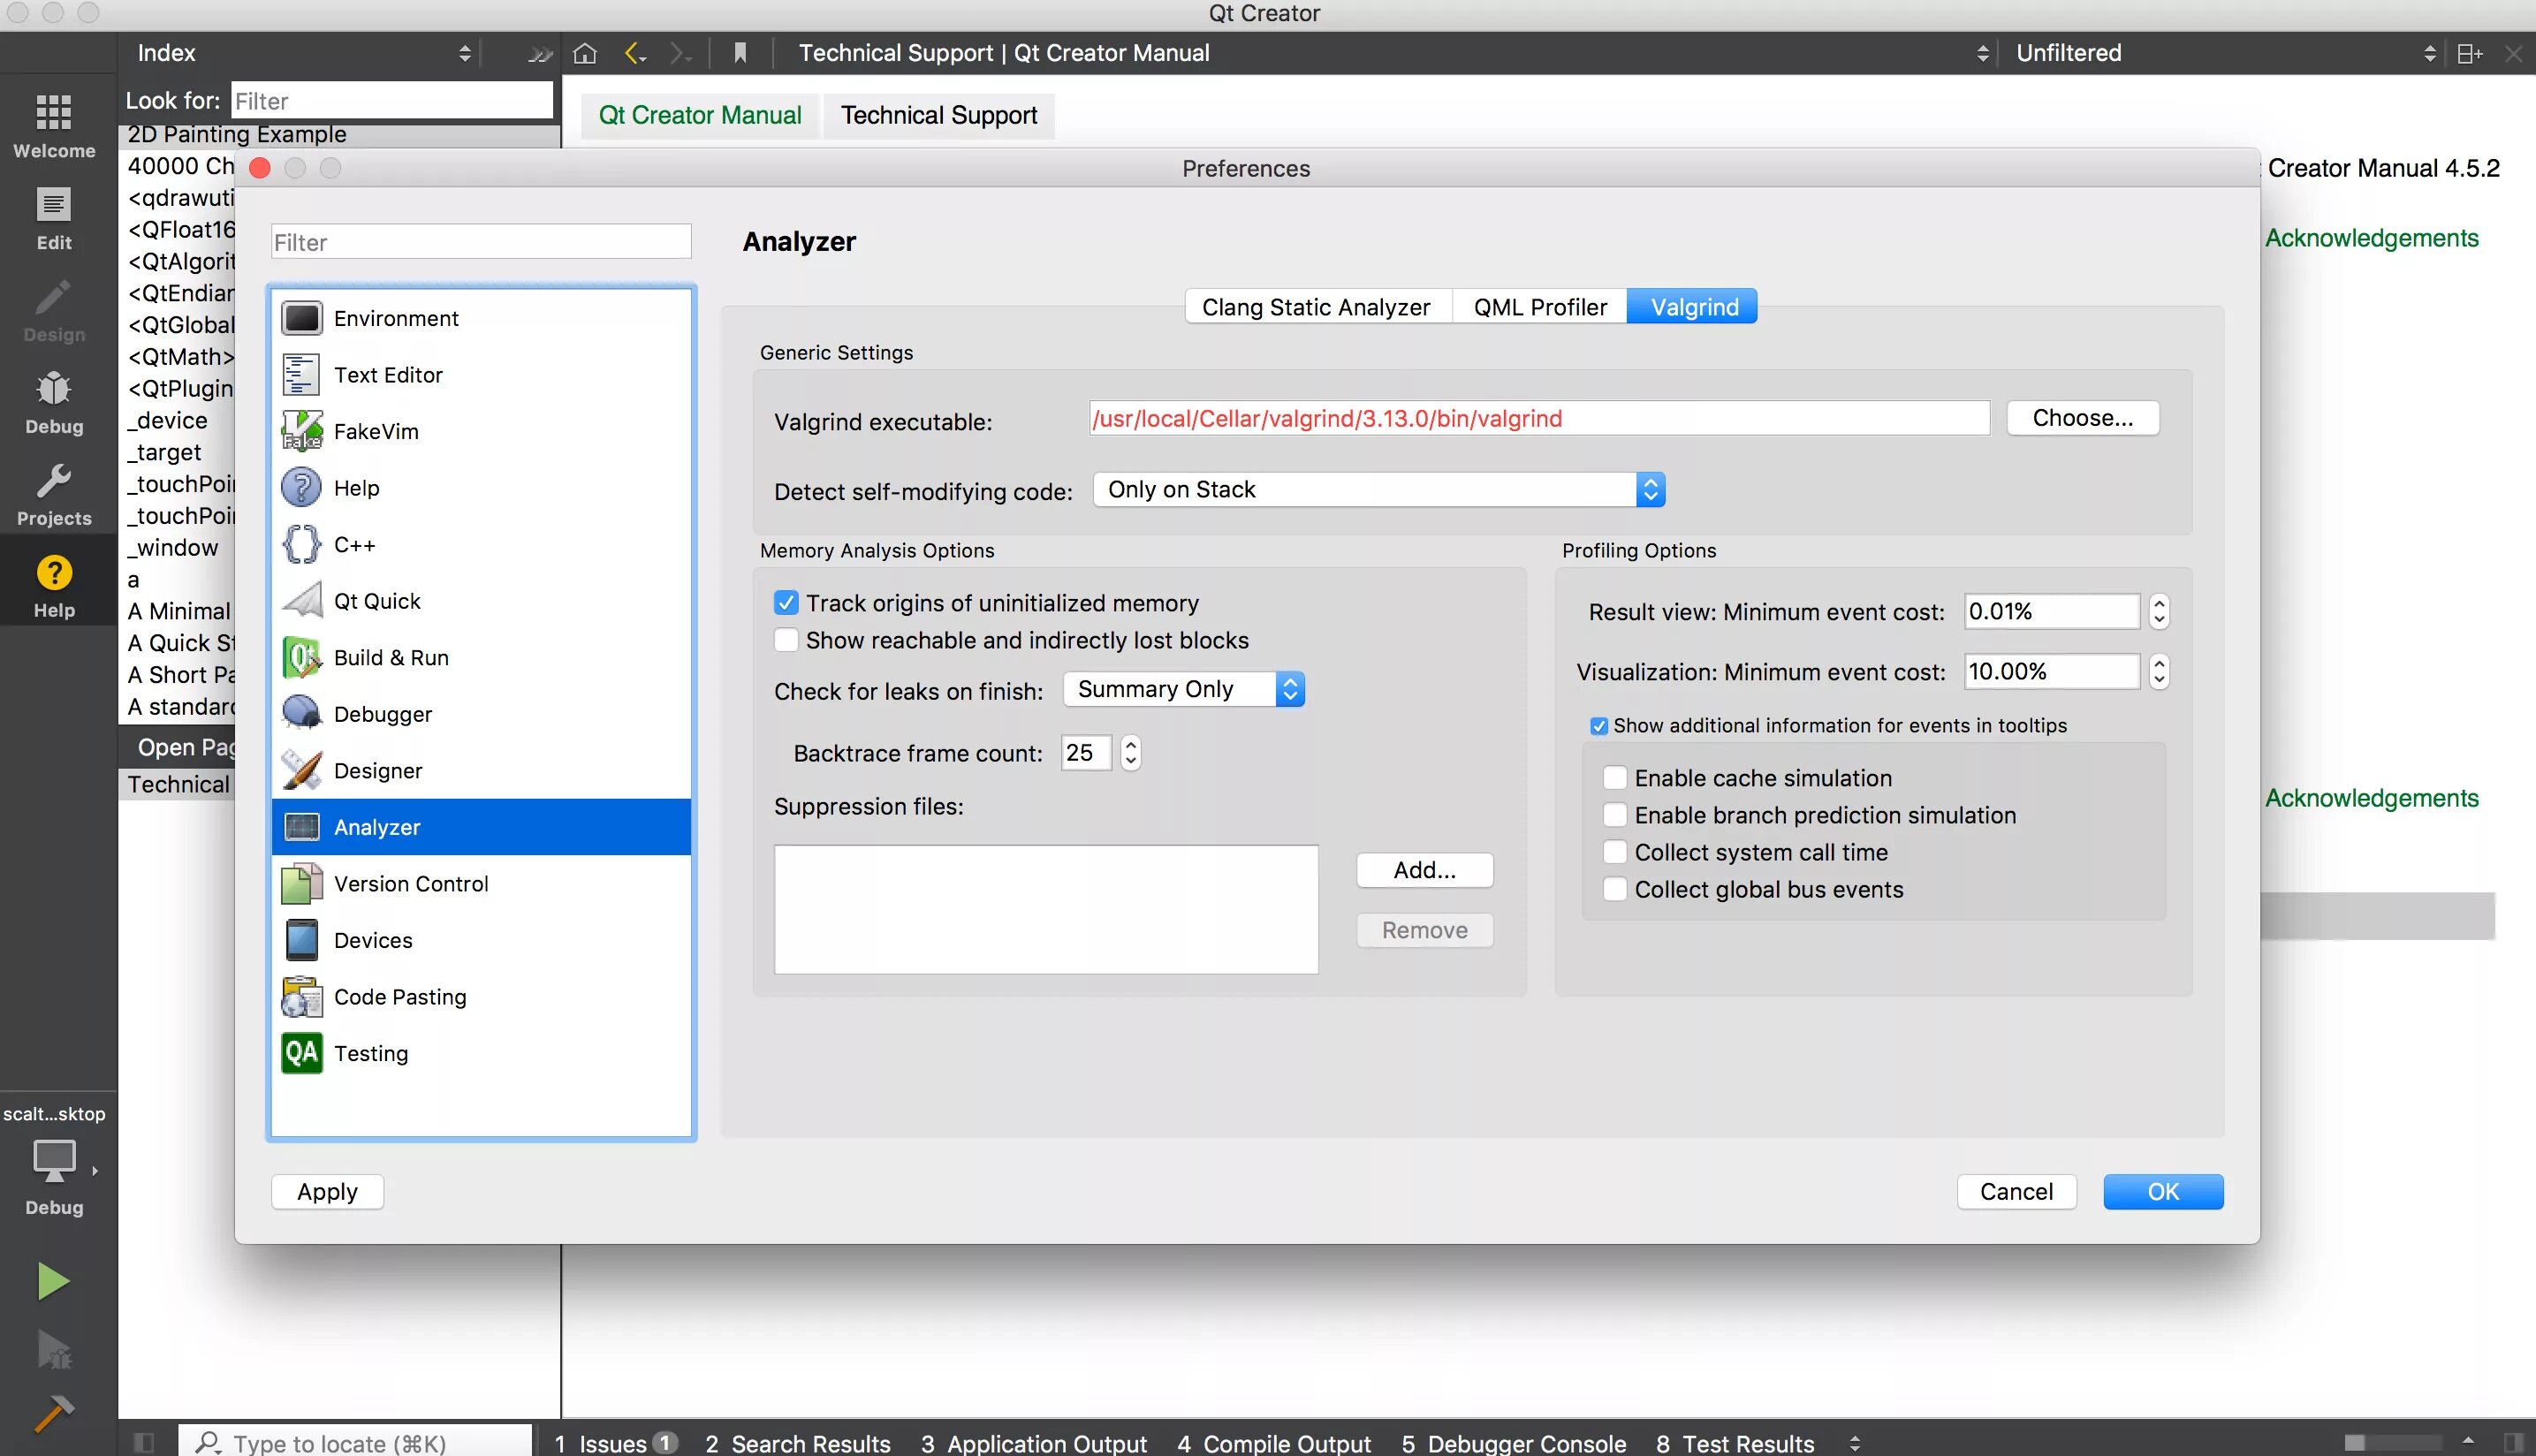Select Environment in Preferences list
Image resolution: width=2536 pixels, height=1456 pixels.
tap(481, 318)
